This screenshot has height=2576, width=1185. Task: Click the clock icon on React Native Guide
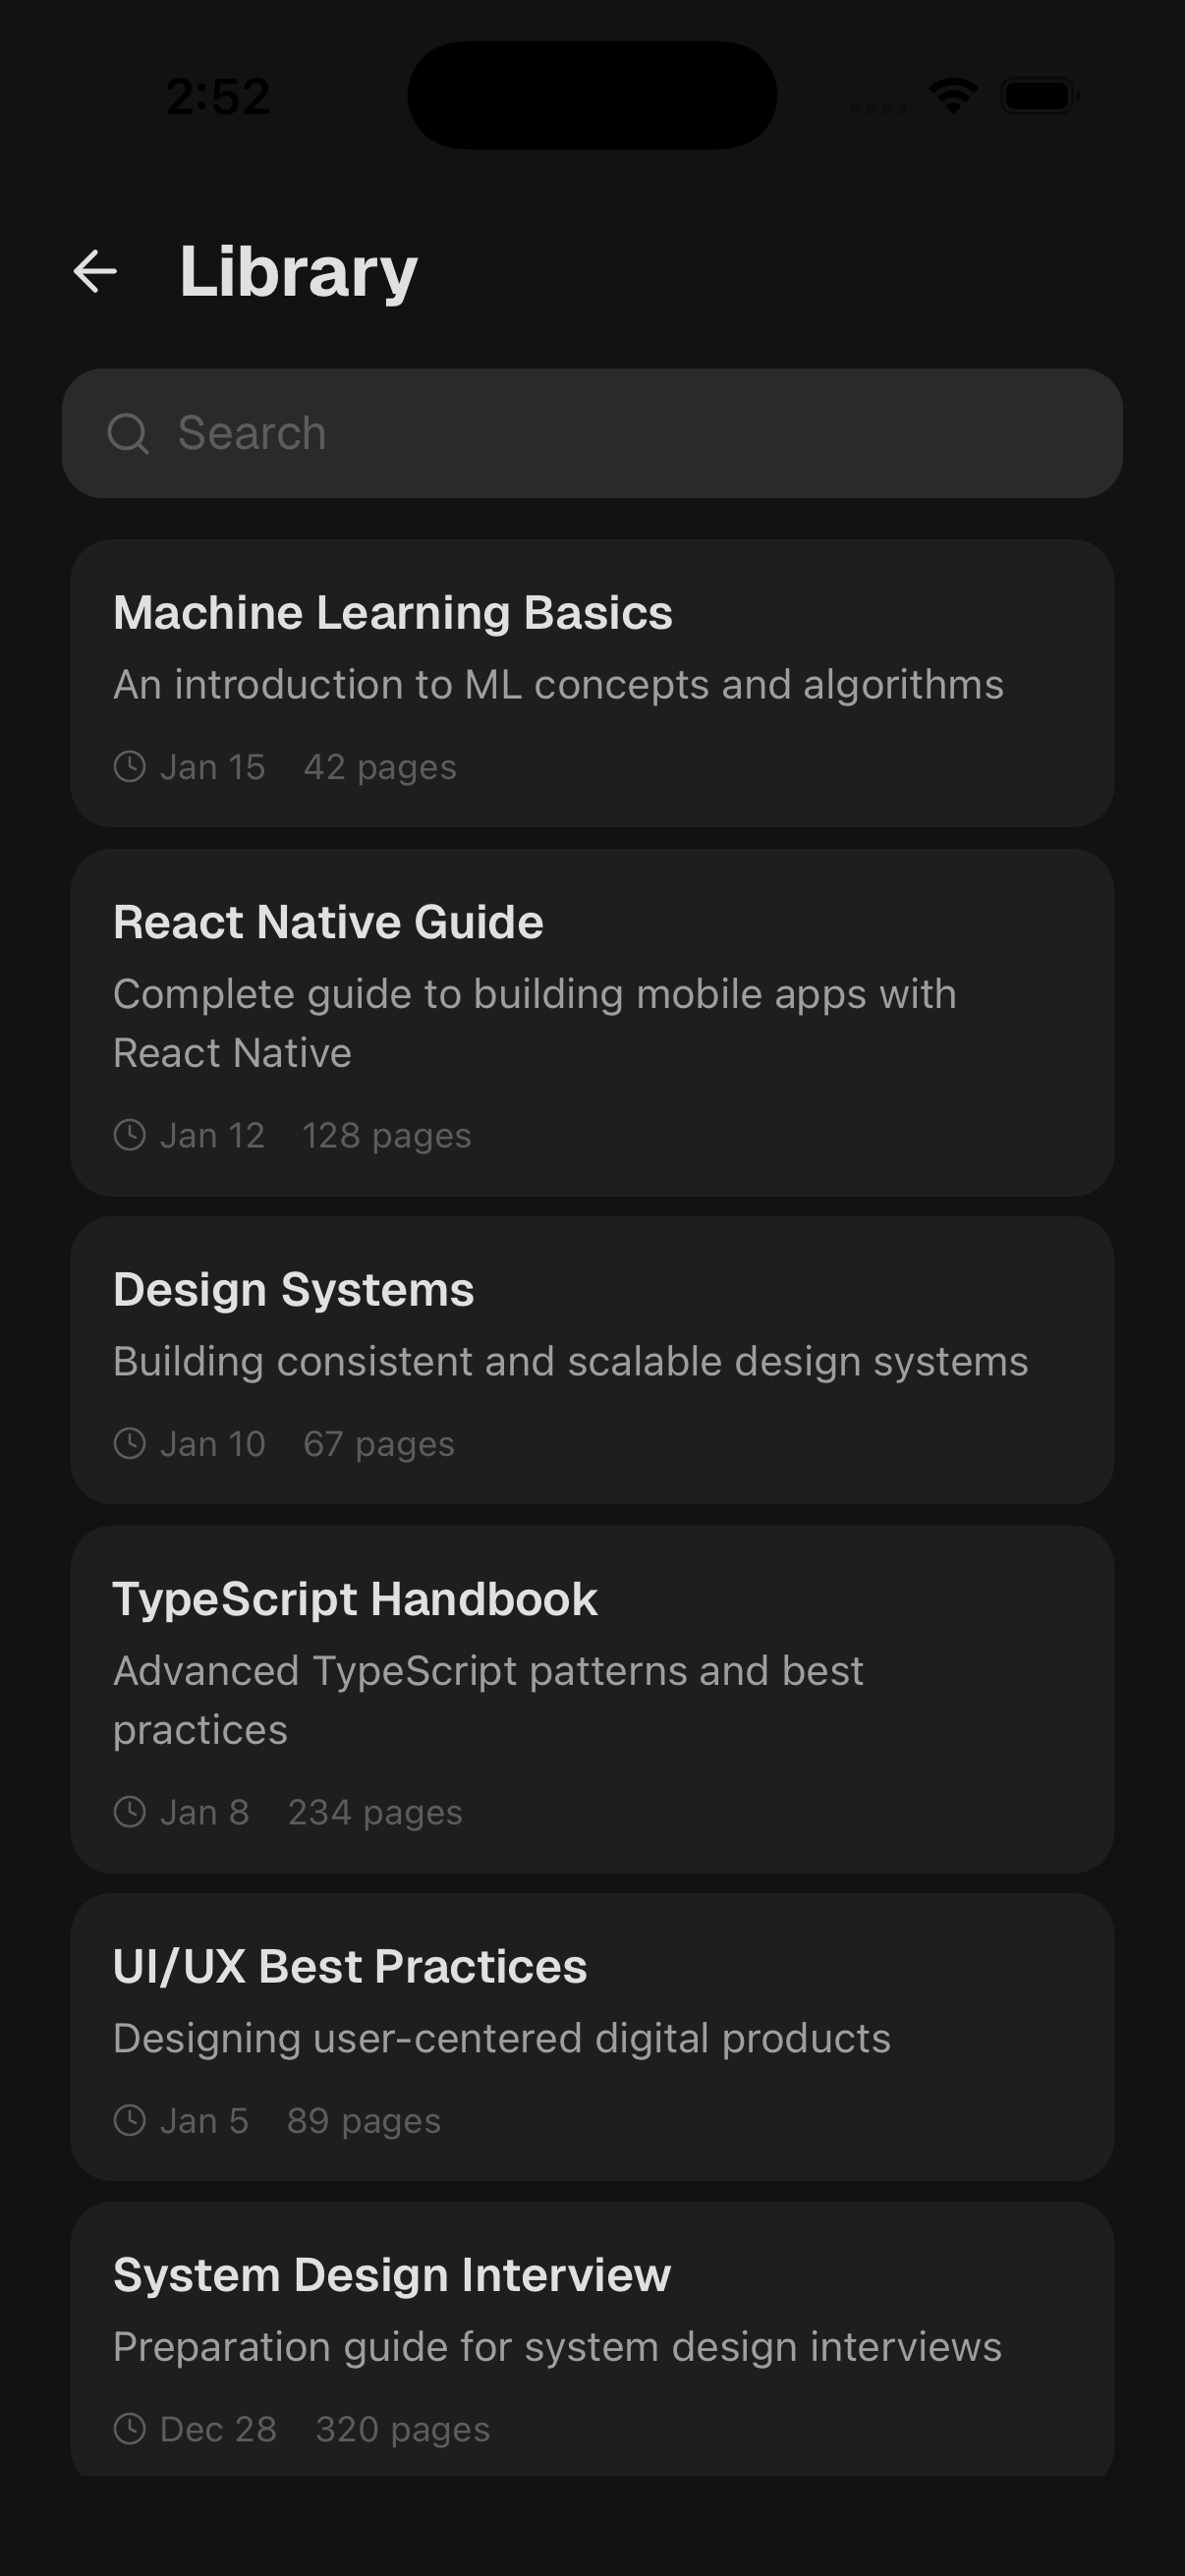(132, 1134)
